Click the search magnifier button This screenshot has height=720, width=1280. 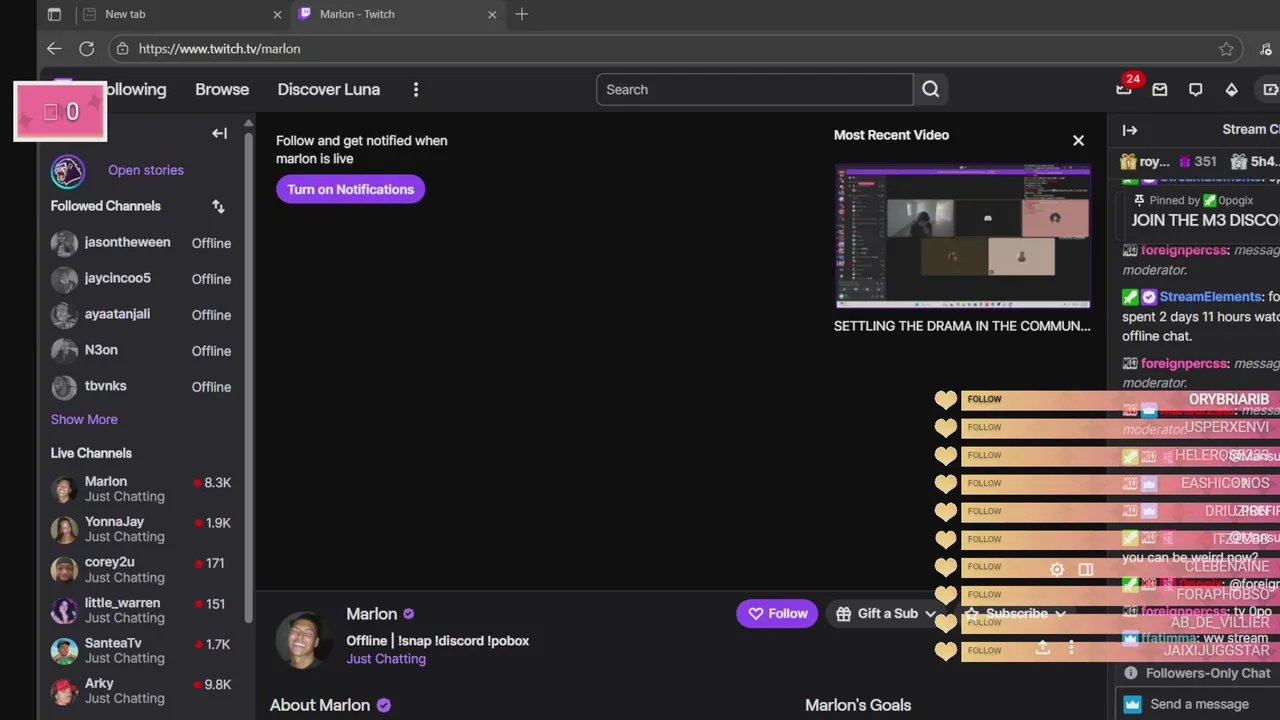point(931,89)
